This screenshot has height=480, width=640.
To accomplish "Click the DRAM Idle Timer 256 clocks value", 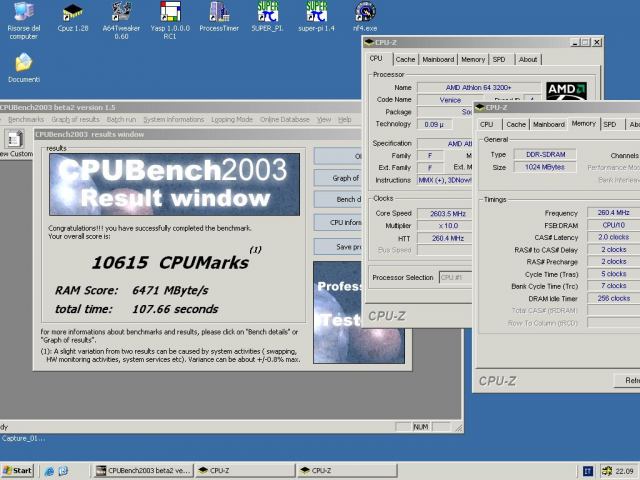I will point(613,298).
